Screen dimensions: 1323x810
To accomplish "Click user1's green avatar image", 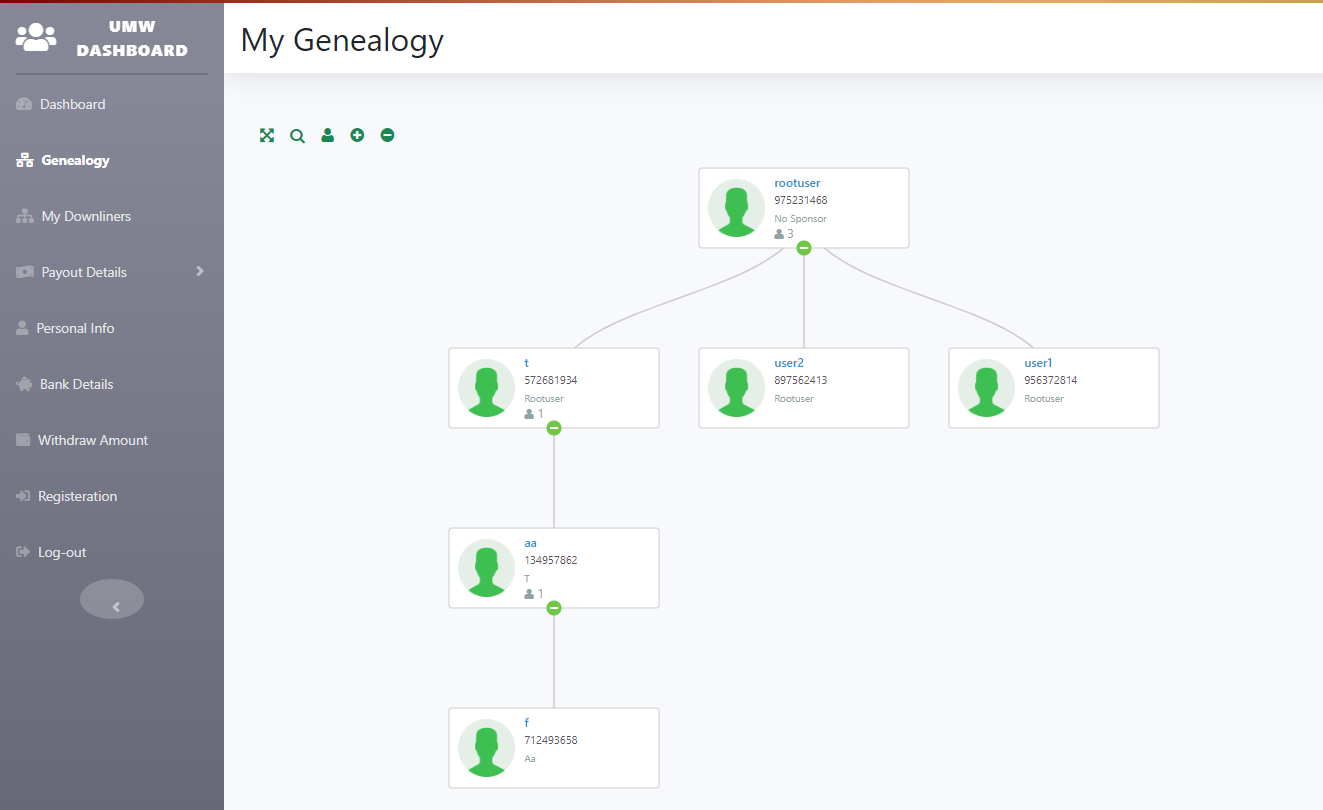I will pyautogui.click(x=987, y=388).
